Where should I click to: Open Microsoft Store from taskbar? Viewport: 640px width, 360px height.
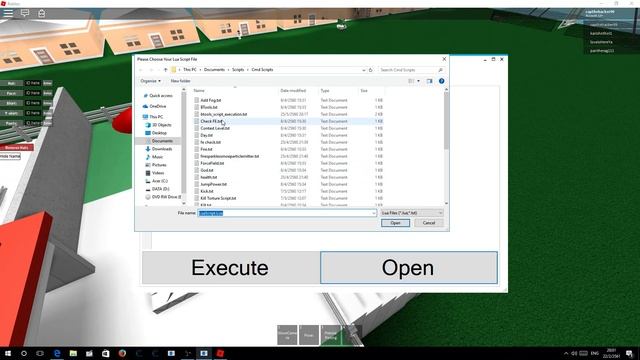coord(106,353)
